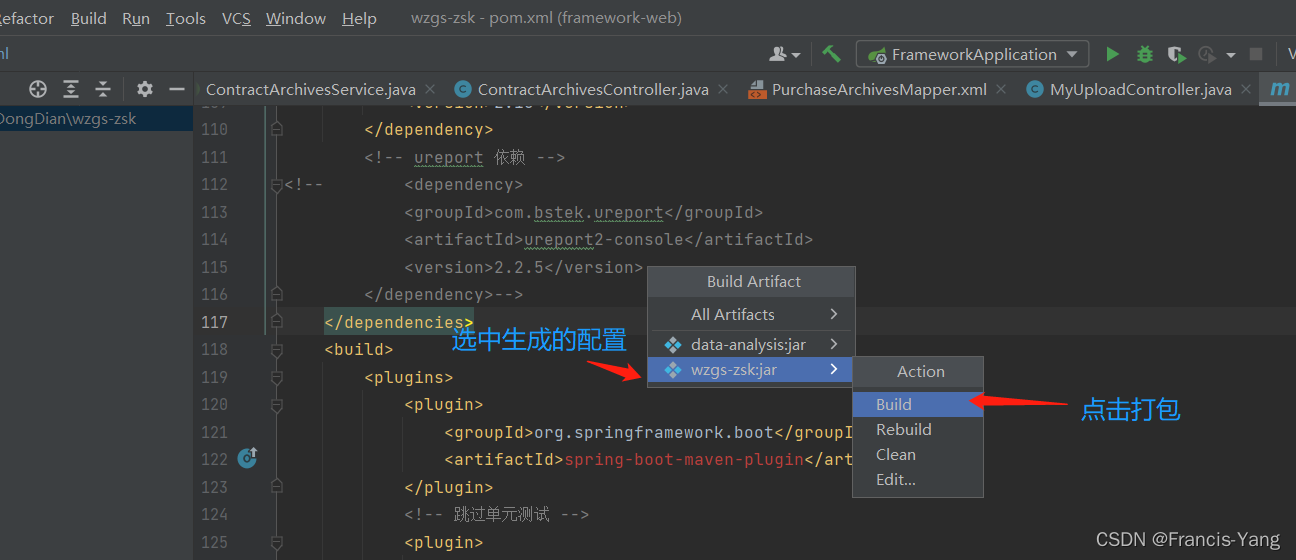Click the class icon on ContractArchivesController.java tab
Image resolution: width=1296 pixels, height=560 pixels.
point(463,89)
